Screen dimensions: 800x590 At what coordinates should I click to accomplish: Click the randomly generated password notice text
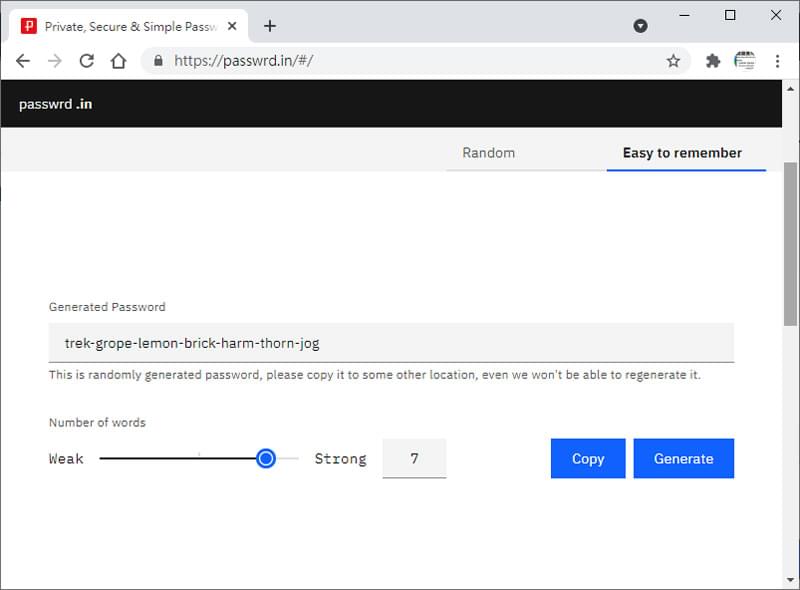[x=374, y=375]
